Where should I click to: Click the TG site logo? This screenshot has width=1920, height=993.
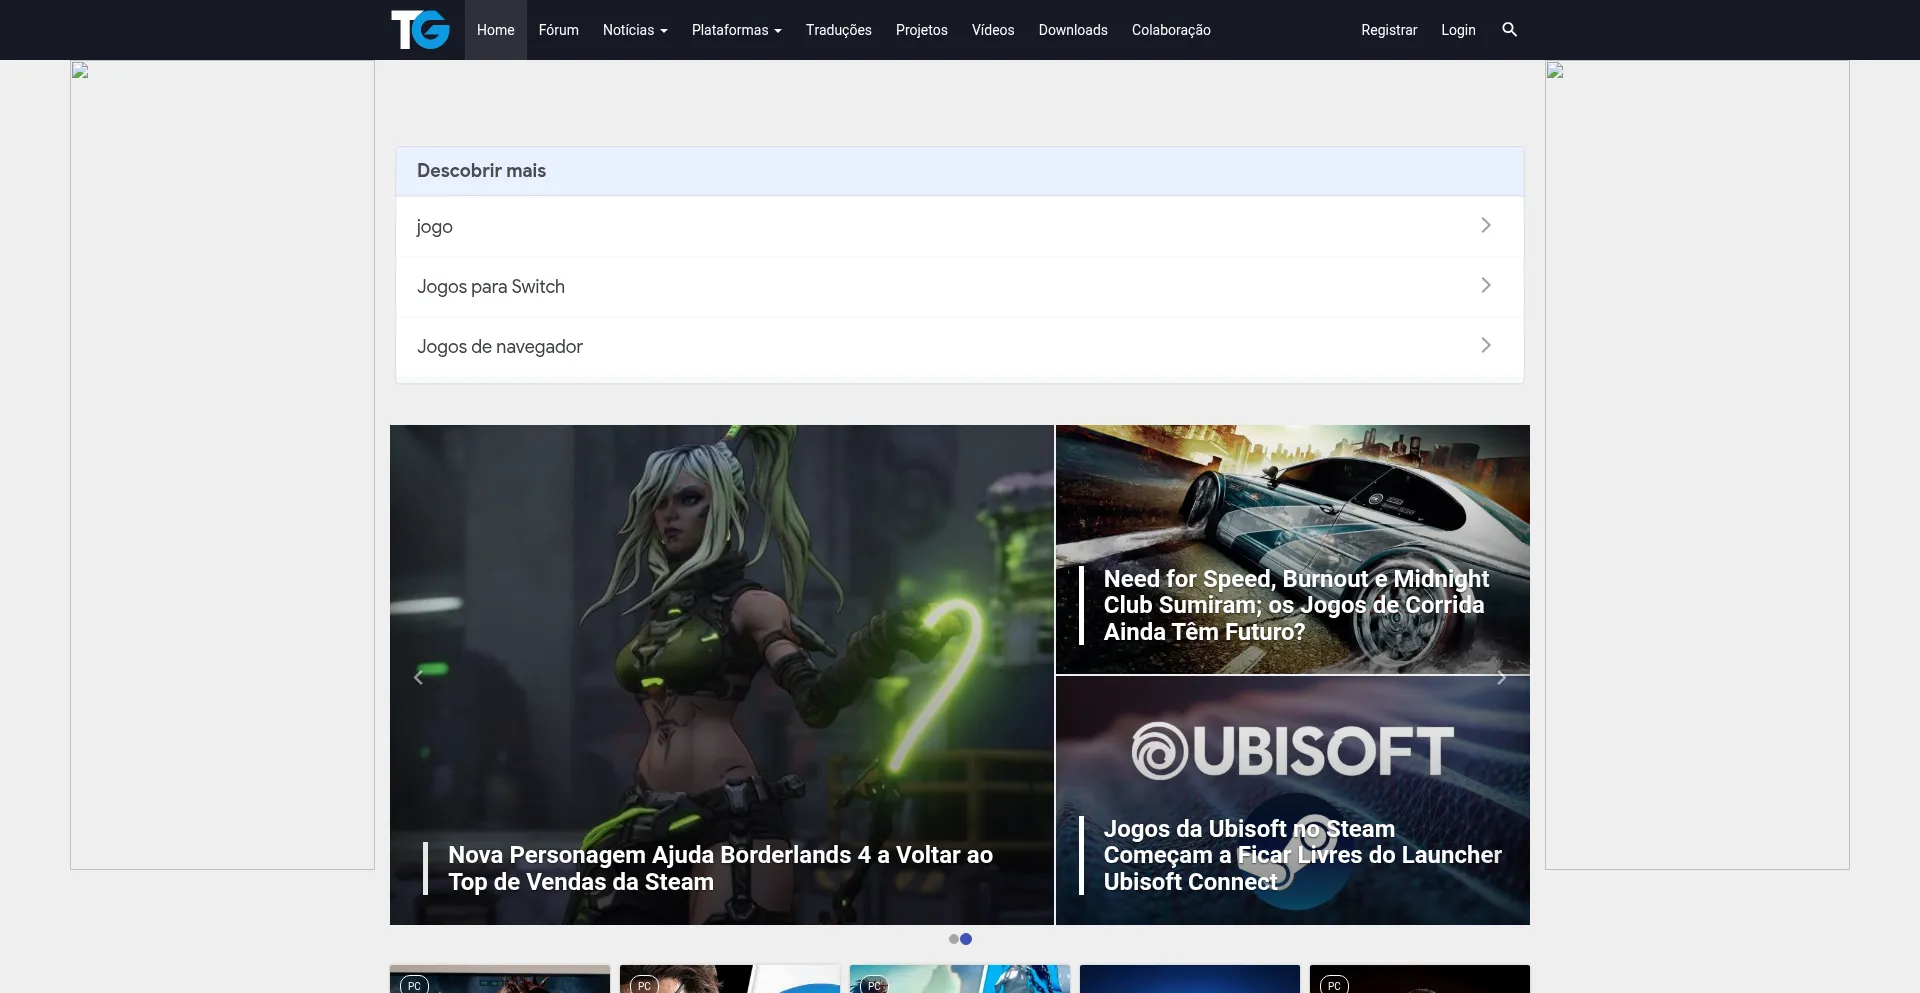tap(420, 30)
